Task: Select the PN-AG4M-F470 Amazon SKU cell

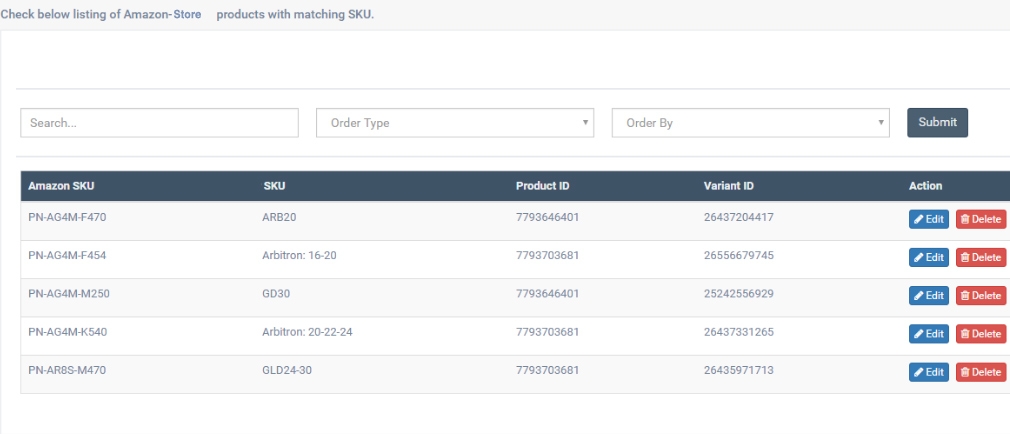Action: [67, 218]
